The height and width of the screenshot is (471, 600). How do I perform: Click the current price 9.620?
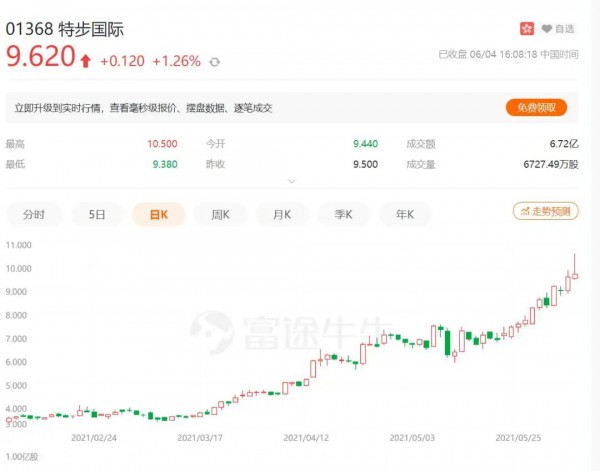pos(40,56)
